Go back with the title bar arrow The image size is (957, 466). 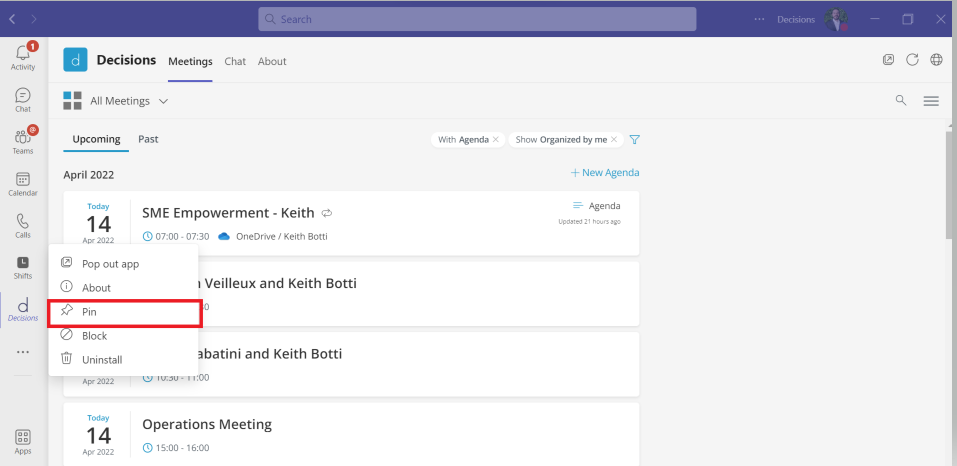(12, 19)
